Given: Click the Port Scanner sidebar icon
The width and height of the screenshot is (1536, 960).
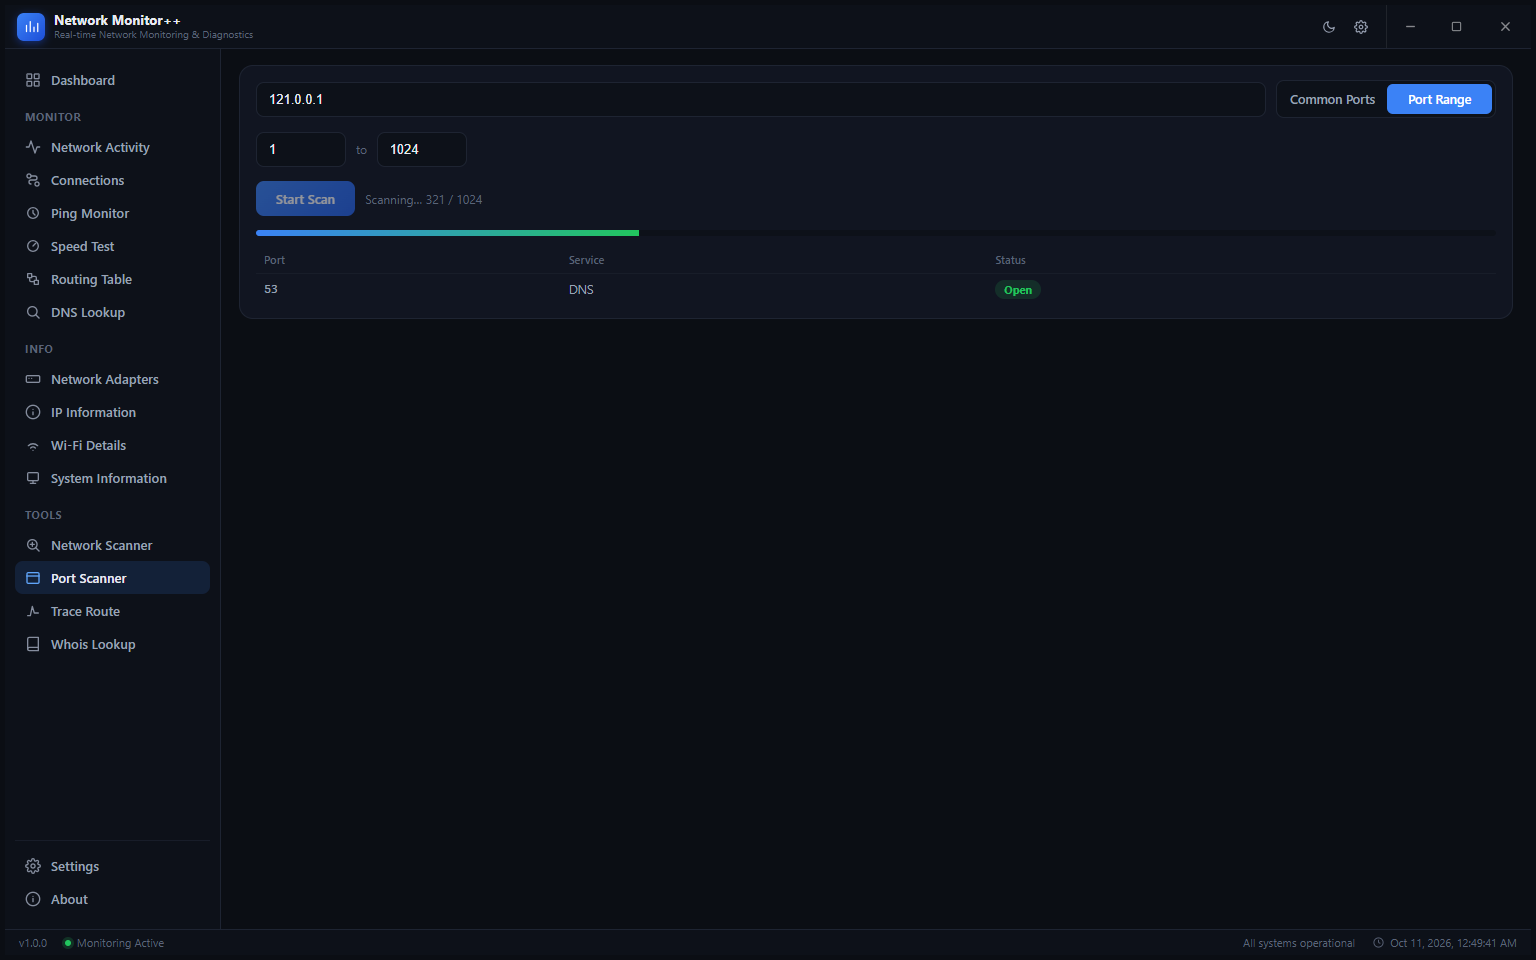Looking at the screenshot, I should 33,578.
